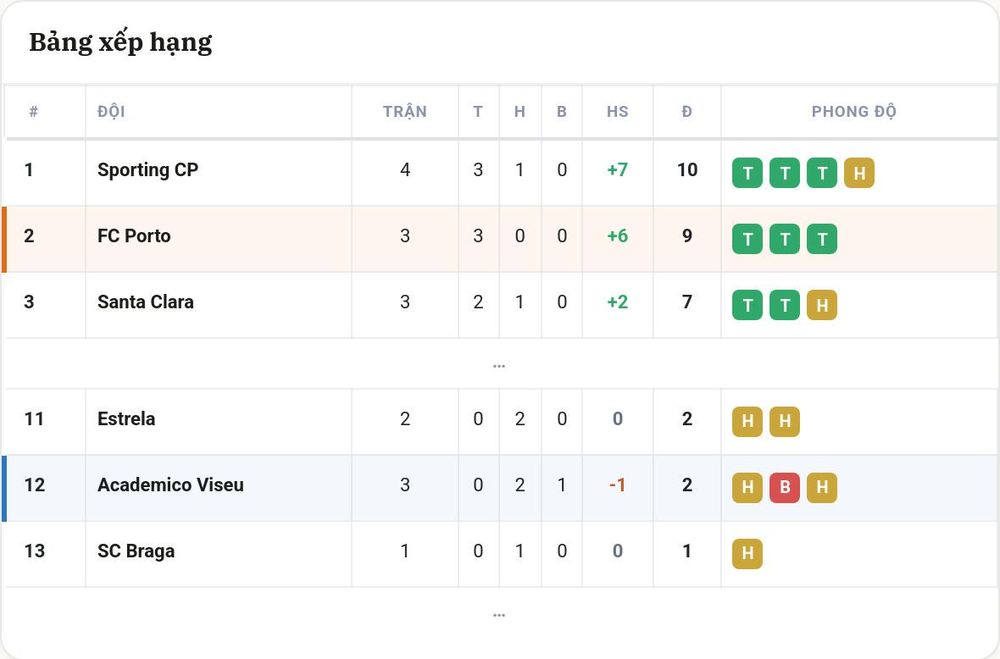Click Estrela's second H form badge
The height and width of the screenshot is (659, 1000).
tap(784, 422)
